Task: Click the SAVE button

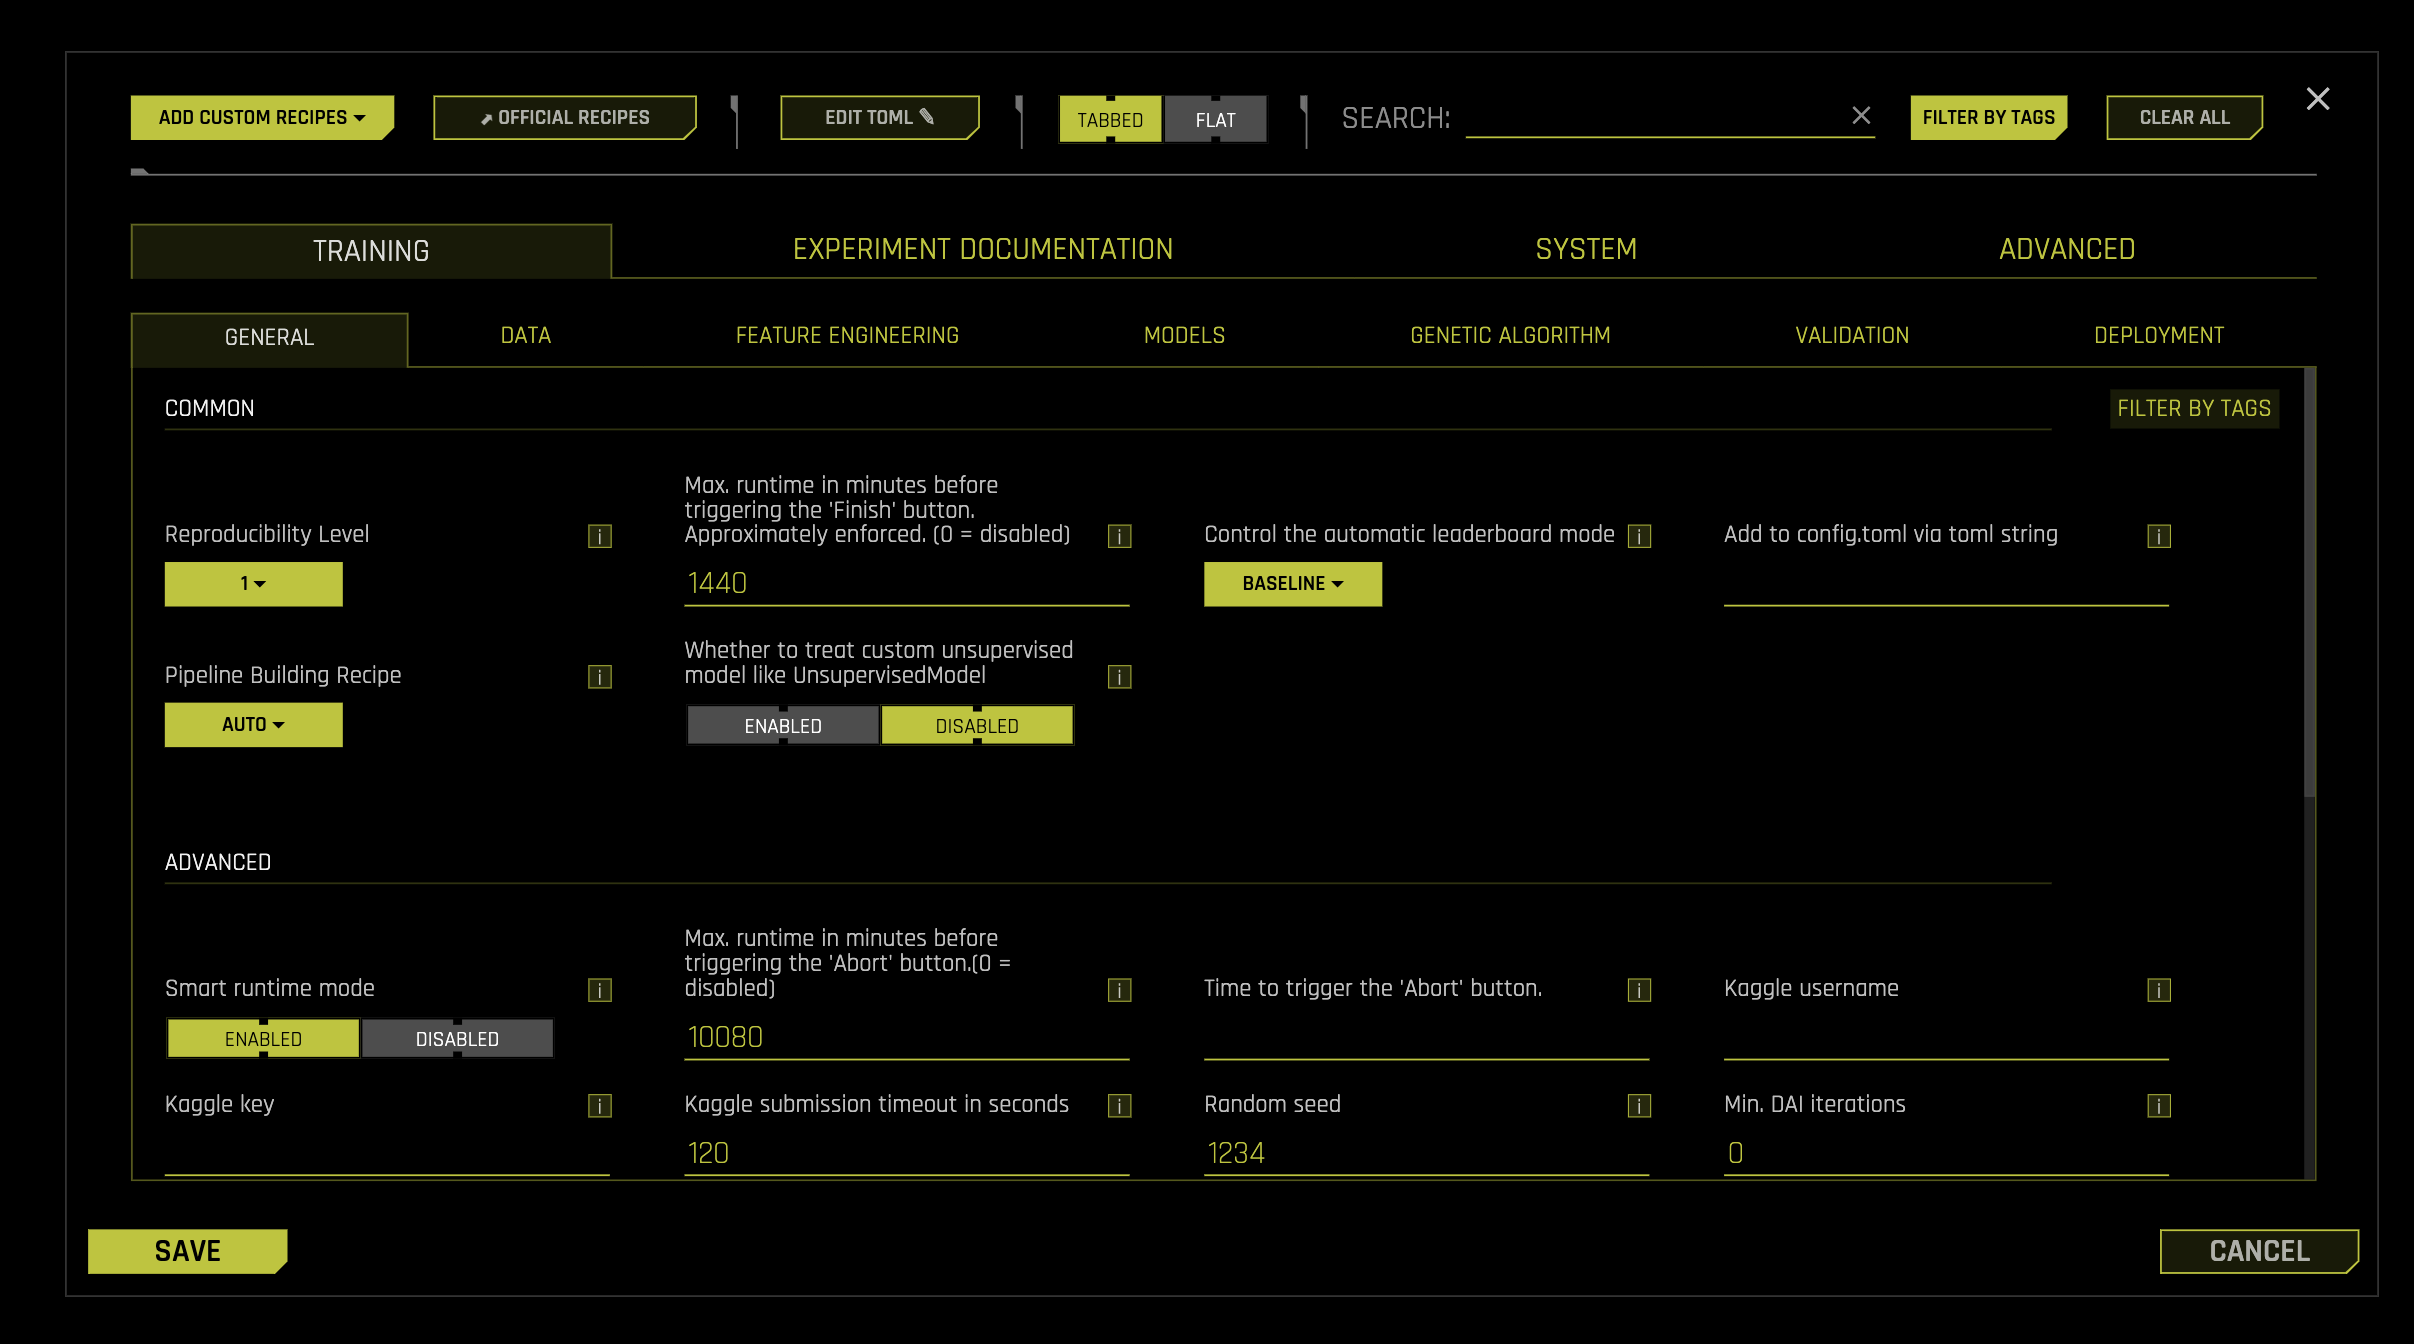Action: [x=187, y=1251]
